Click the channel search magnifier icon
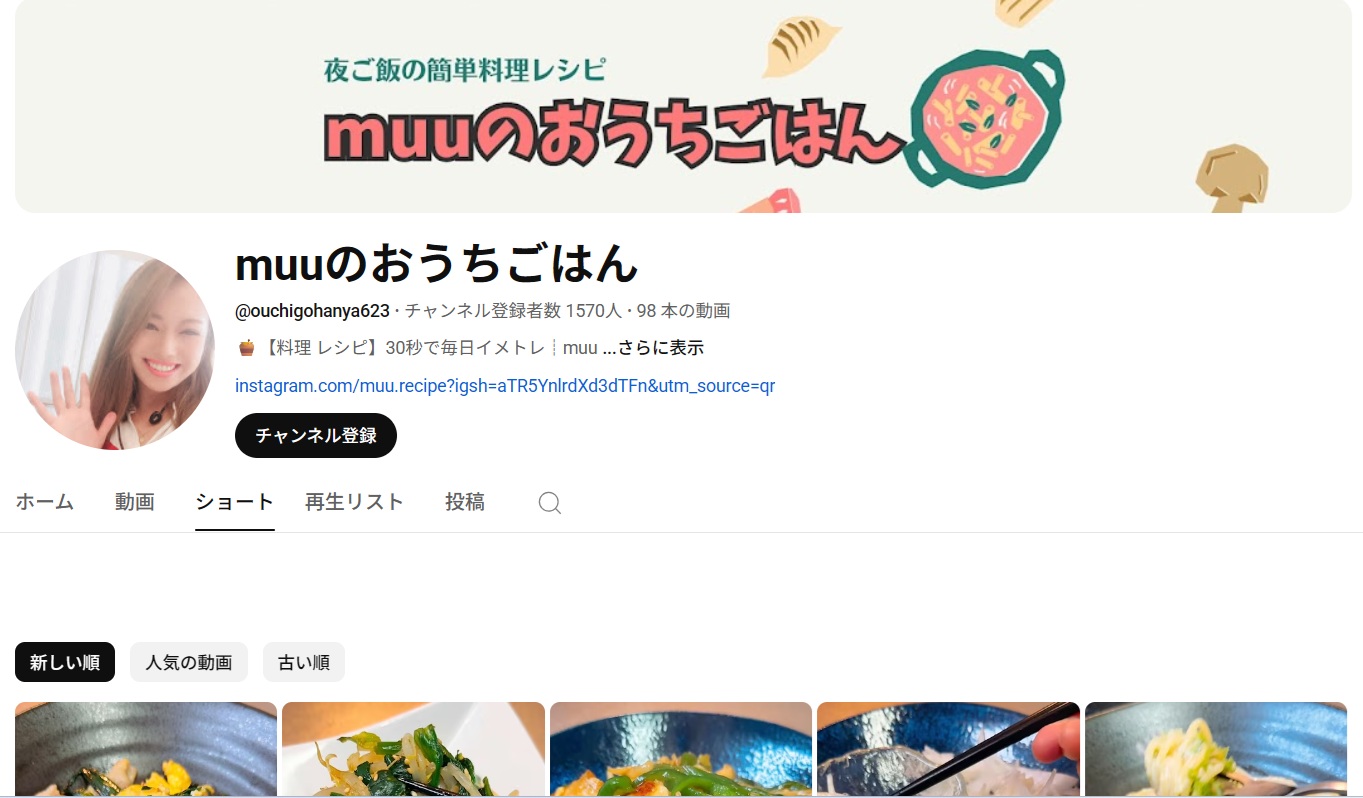The image size is (1363, 798). click(549, 502)
